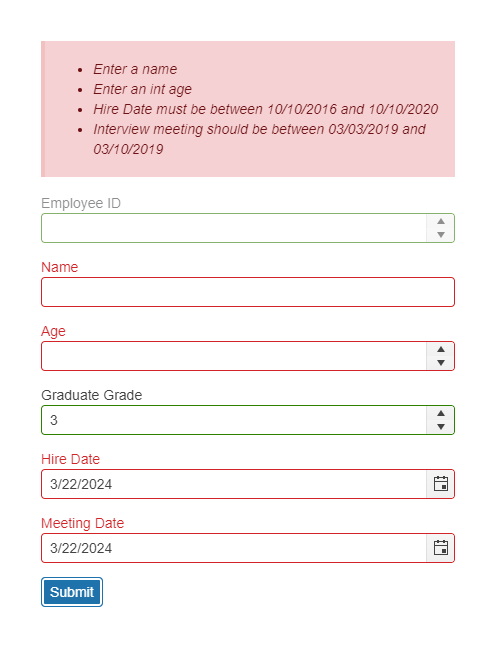
Task: Decrease the Age value with down arrow
Action: (x=440, y=362)
